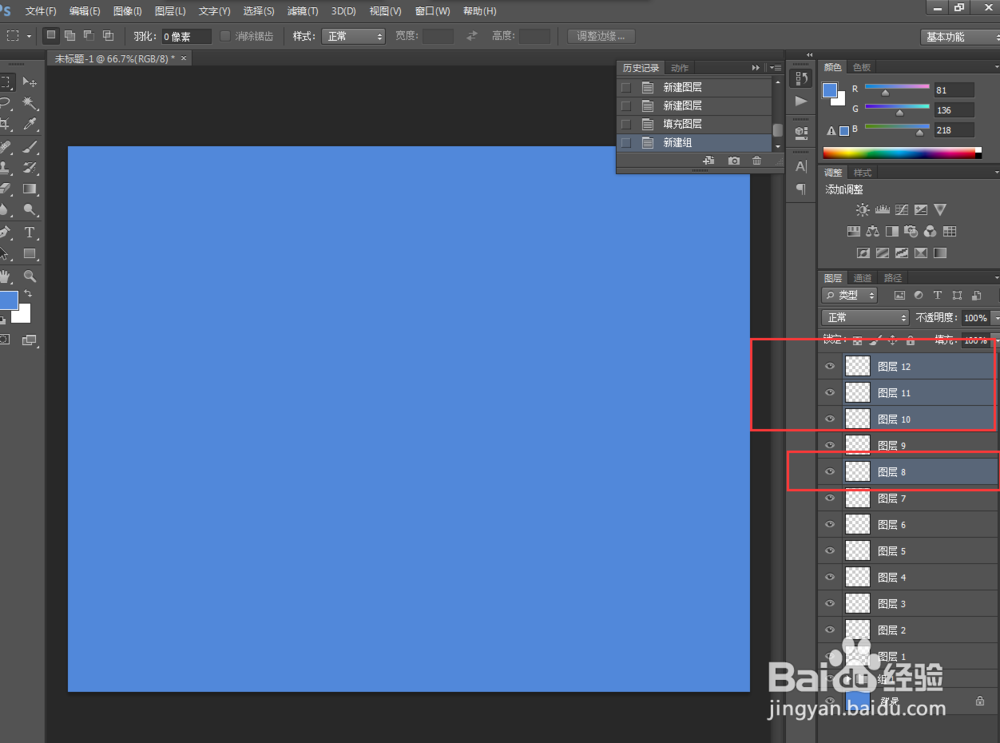The image size is (1000, 743).
Task: Add Curves adjustment icon
Action: 901,210
